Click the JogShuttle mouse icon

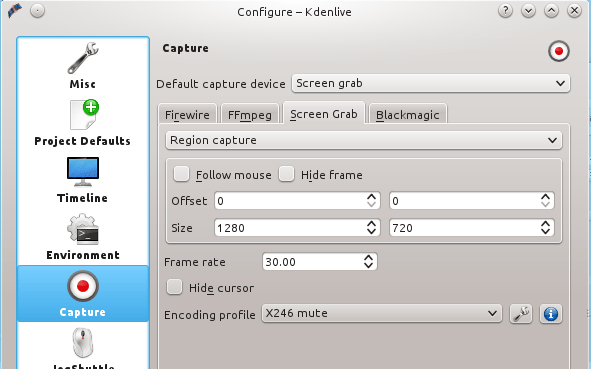[83, 343]
